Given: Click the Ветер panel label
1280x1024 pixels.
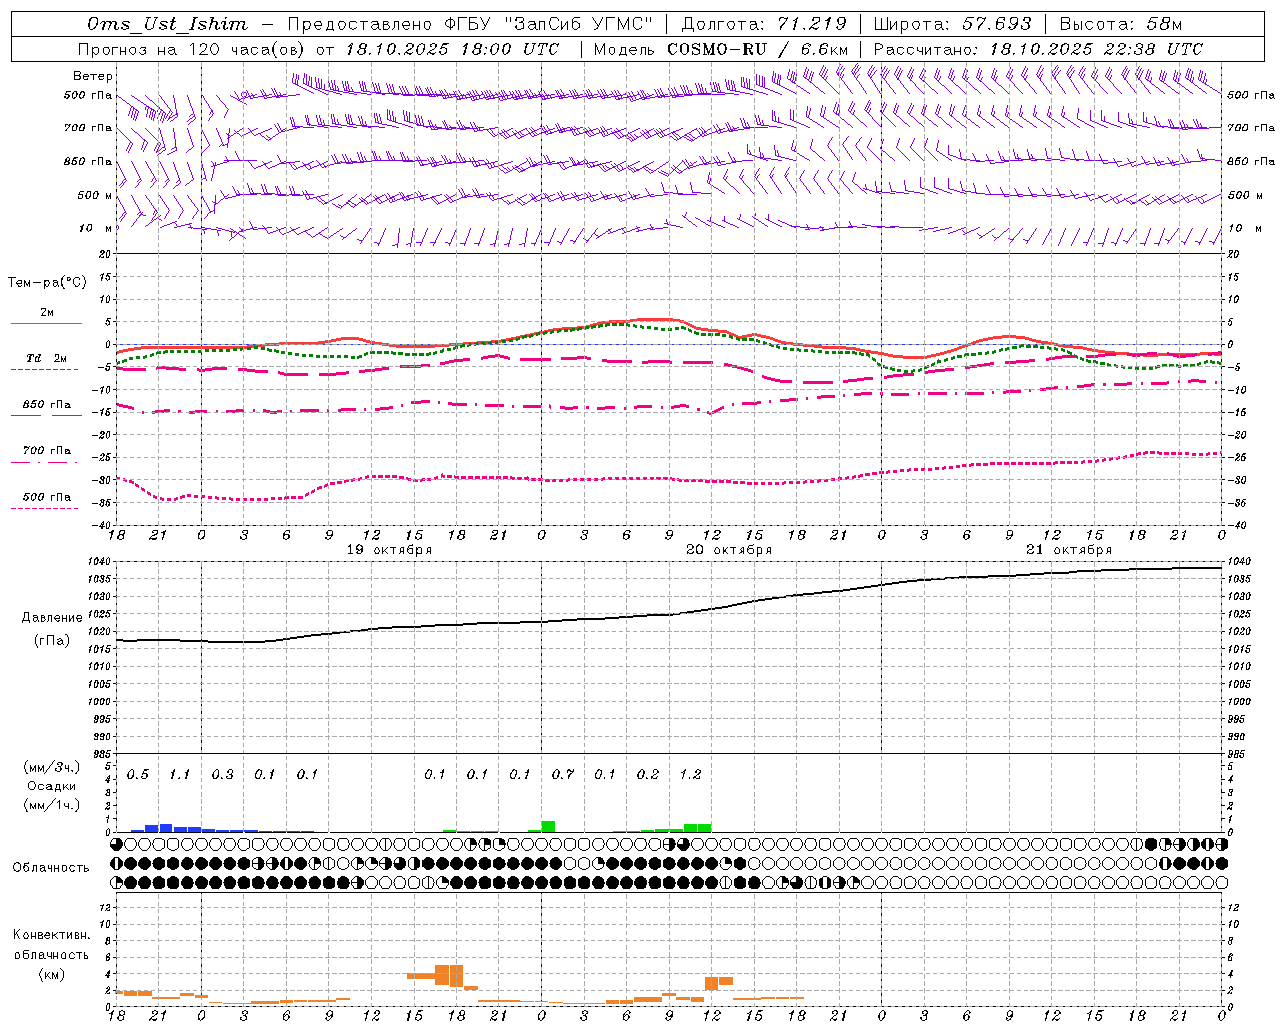Looking at the screenshot, I should coord(93,76).
